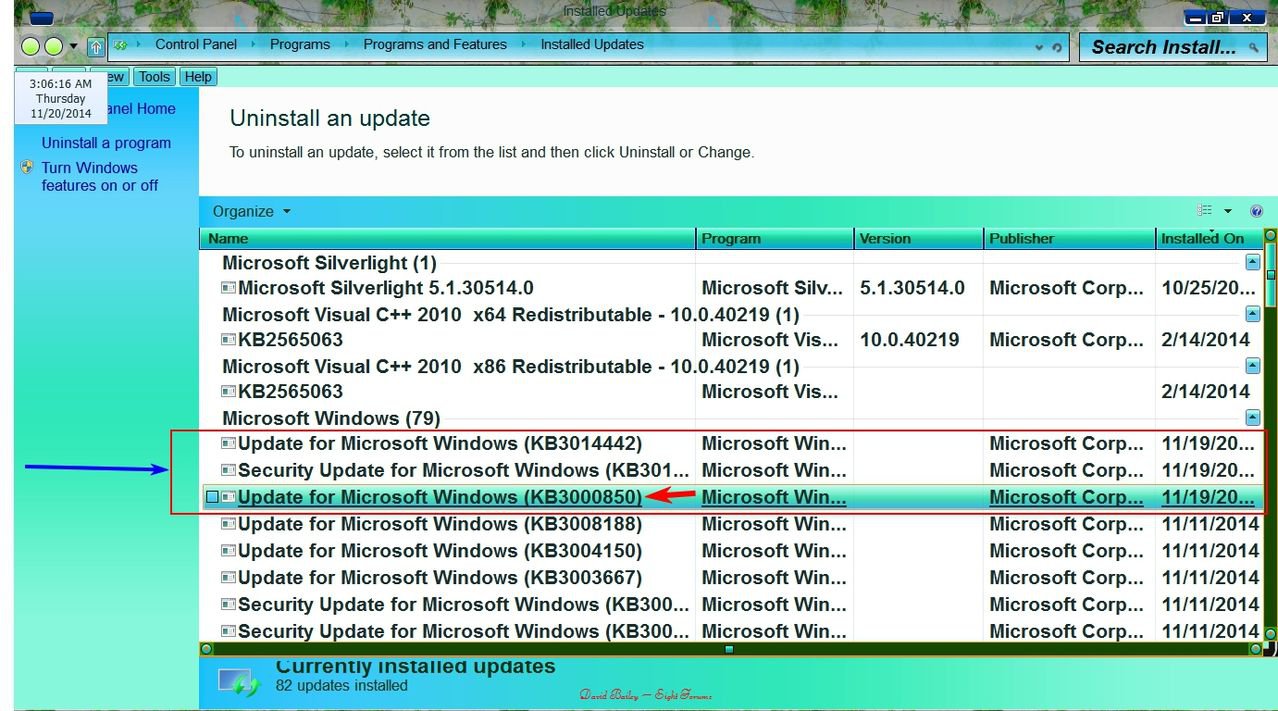Screen dimensions: 1278x711
Task: Open the Organize dropdown
Action: point(251,211)
